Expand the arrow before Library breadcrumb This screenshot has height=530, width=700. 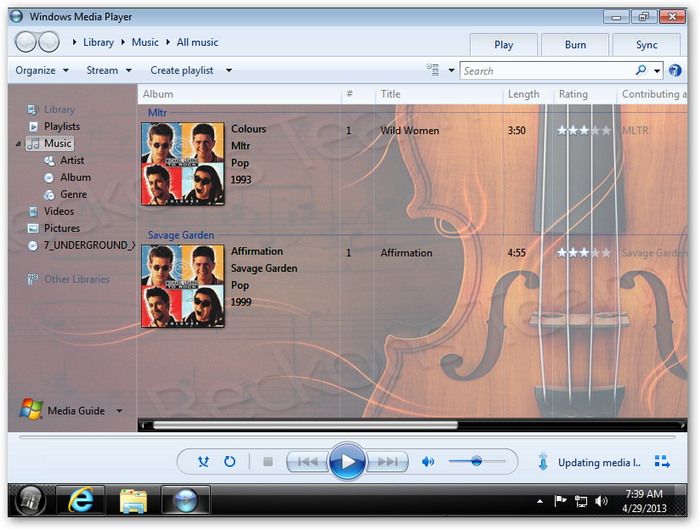pos(75,42)
